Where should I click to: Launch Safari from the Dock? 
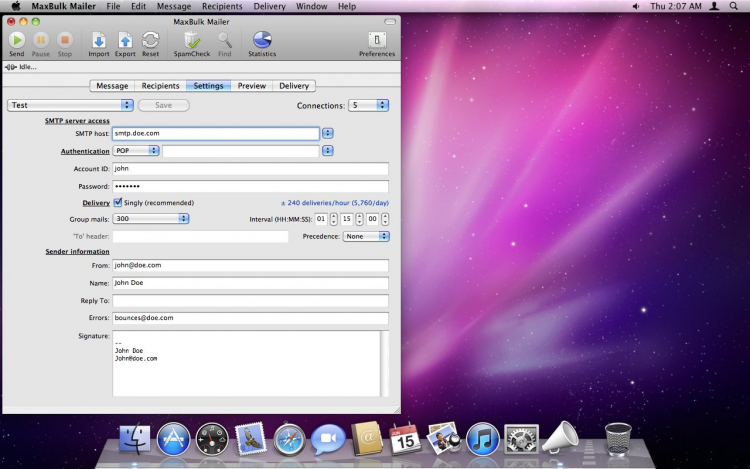[289, 439]
